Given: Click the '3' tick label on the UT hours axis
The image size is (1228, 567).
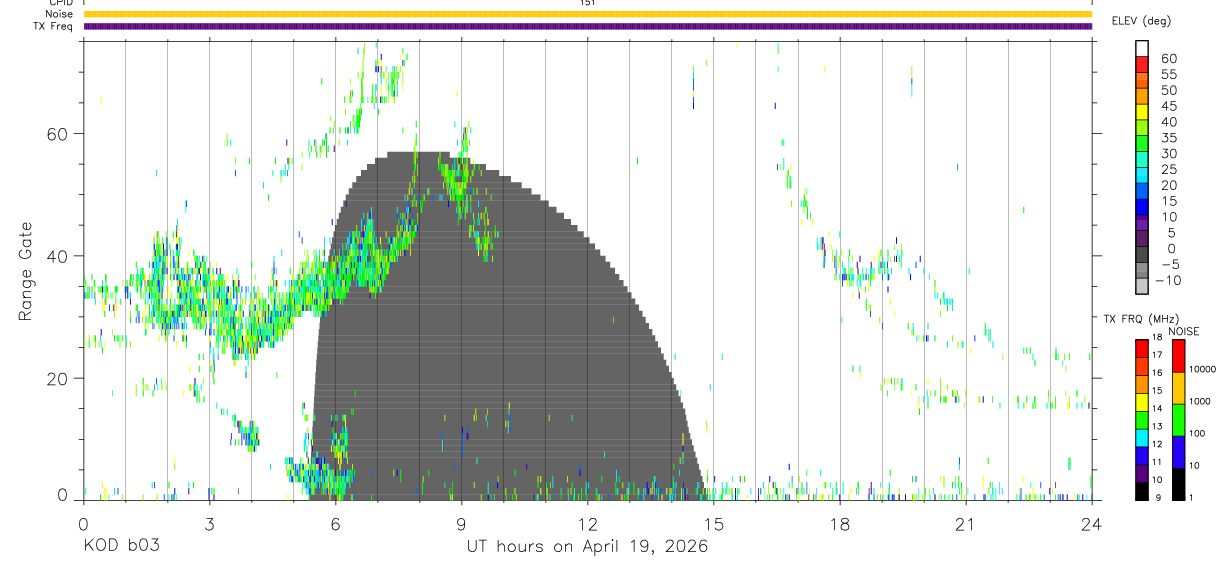Looking at the screenshot, I should point(210,523).
